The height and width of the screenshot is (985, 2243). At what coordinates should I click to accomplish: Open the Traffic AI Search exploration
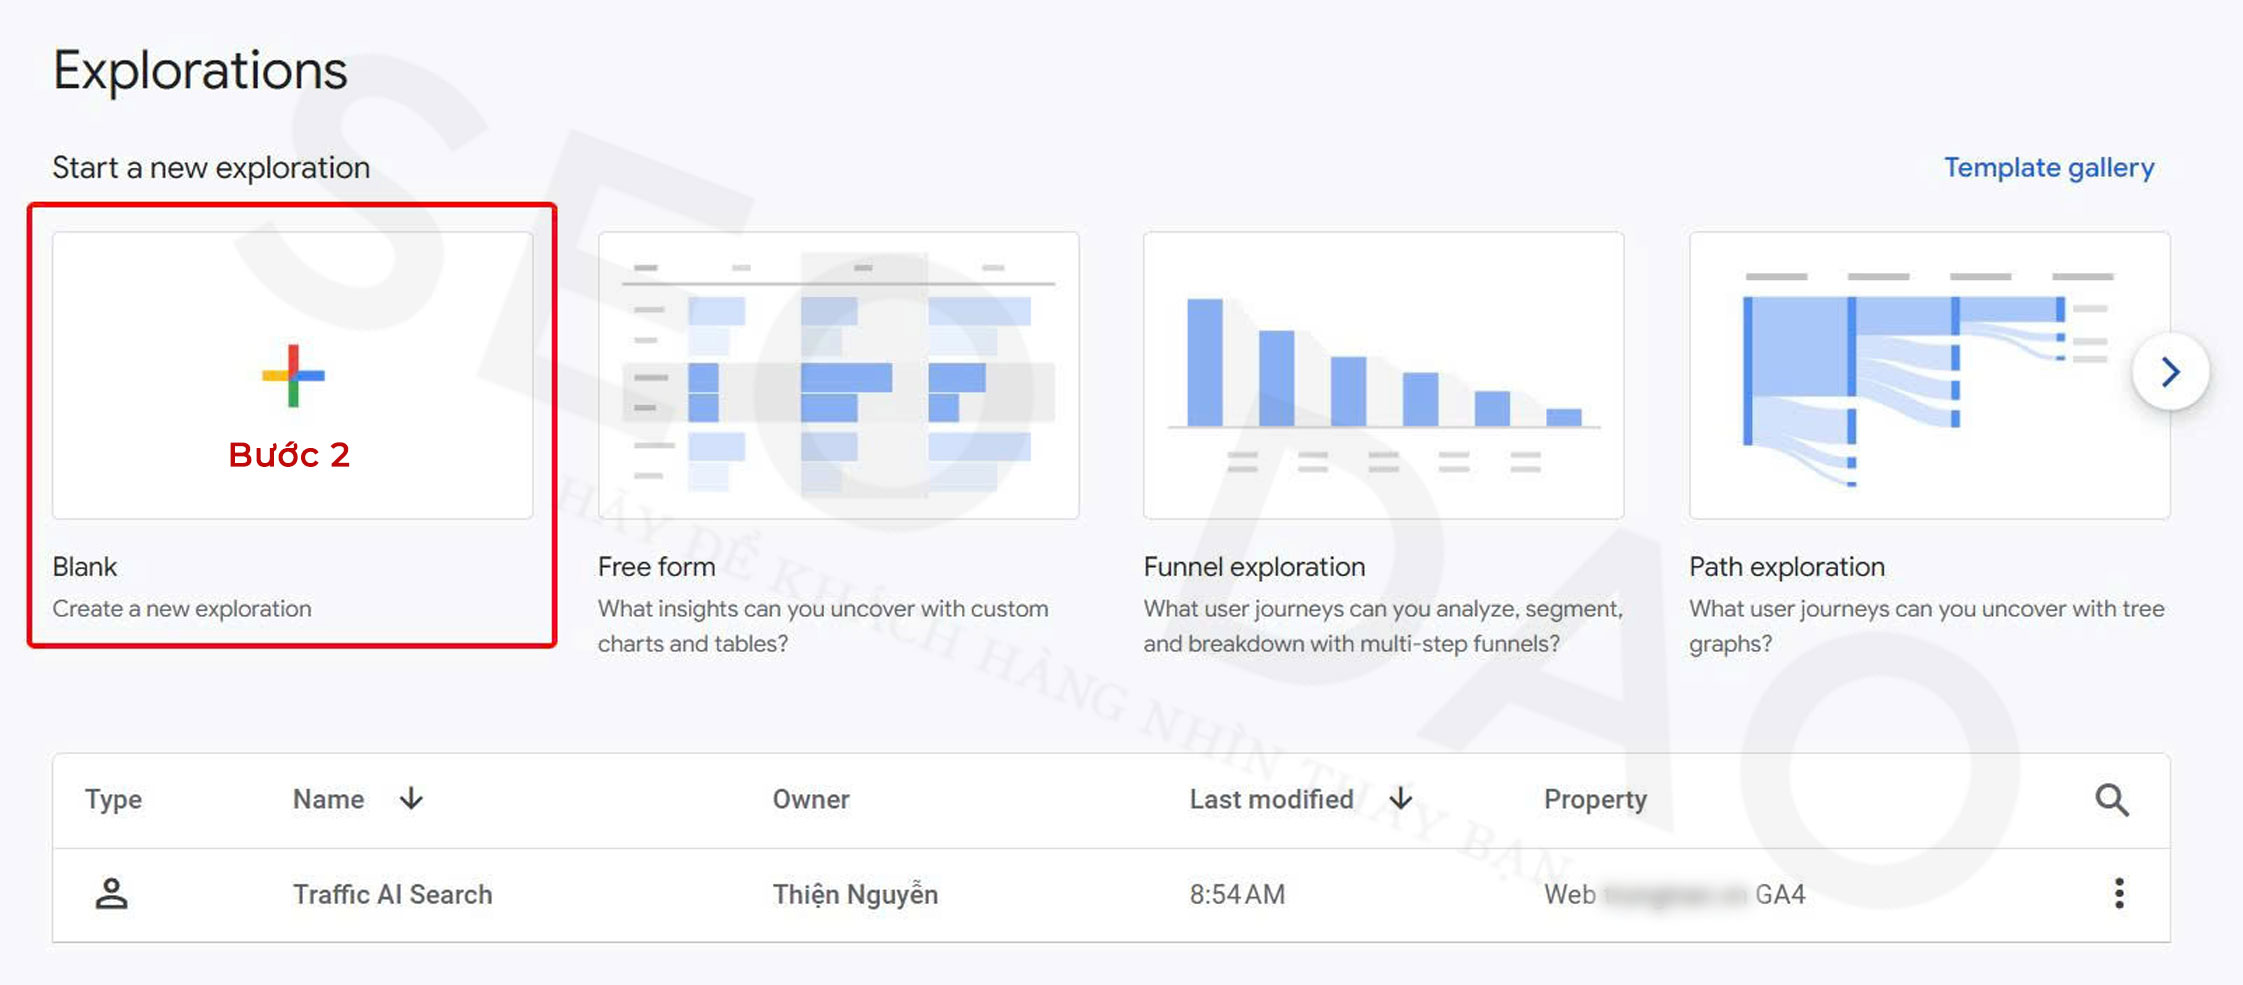pyautogui.click(x=392, y=894)
